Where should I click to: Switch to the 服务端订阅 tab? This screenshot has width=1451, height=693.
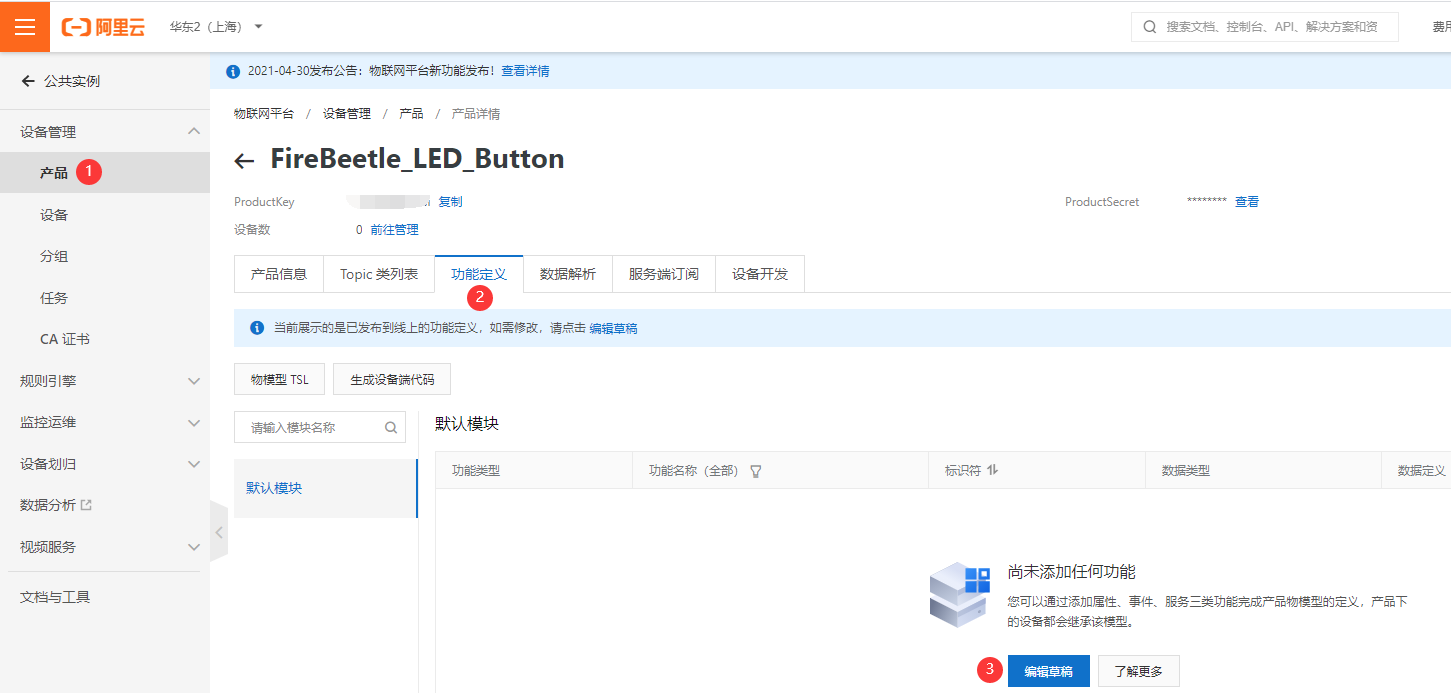click(664, 274)
